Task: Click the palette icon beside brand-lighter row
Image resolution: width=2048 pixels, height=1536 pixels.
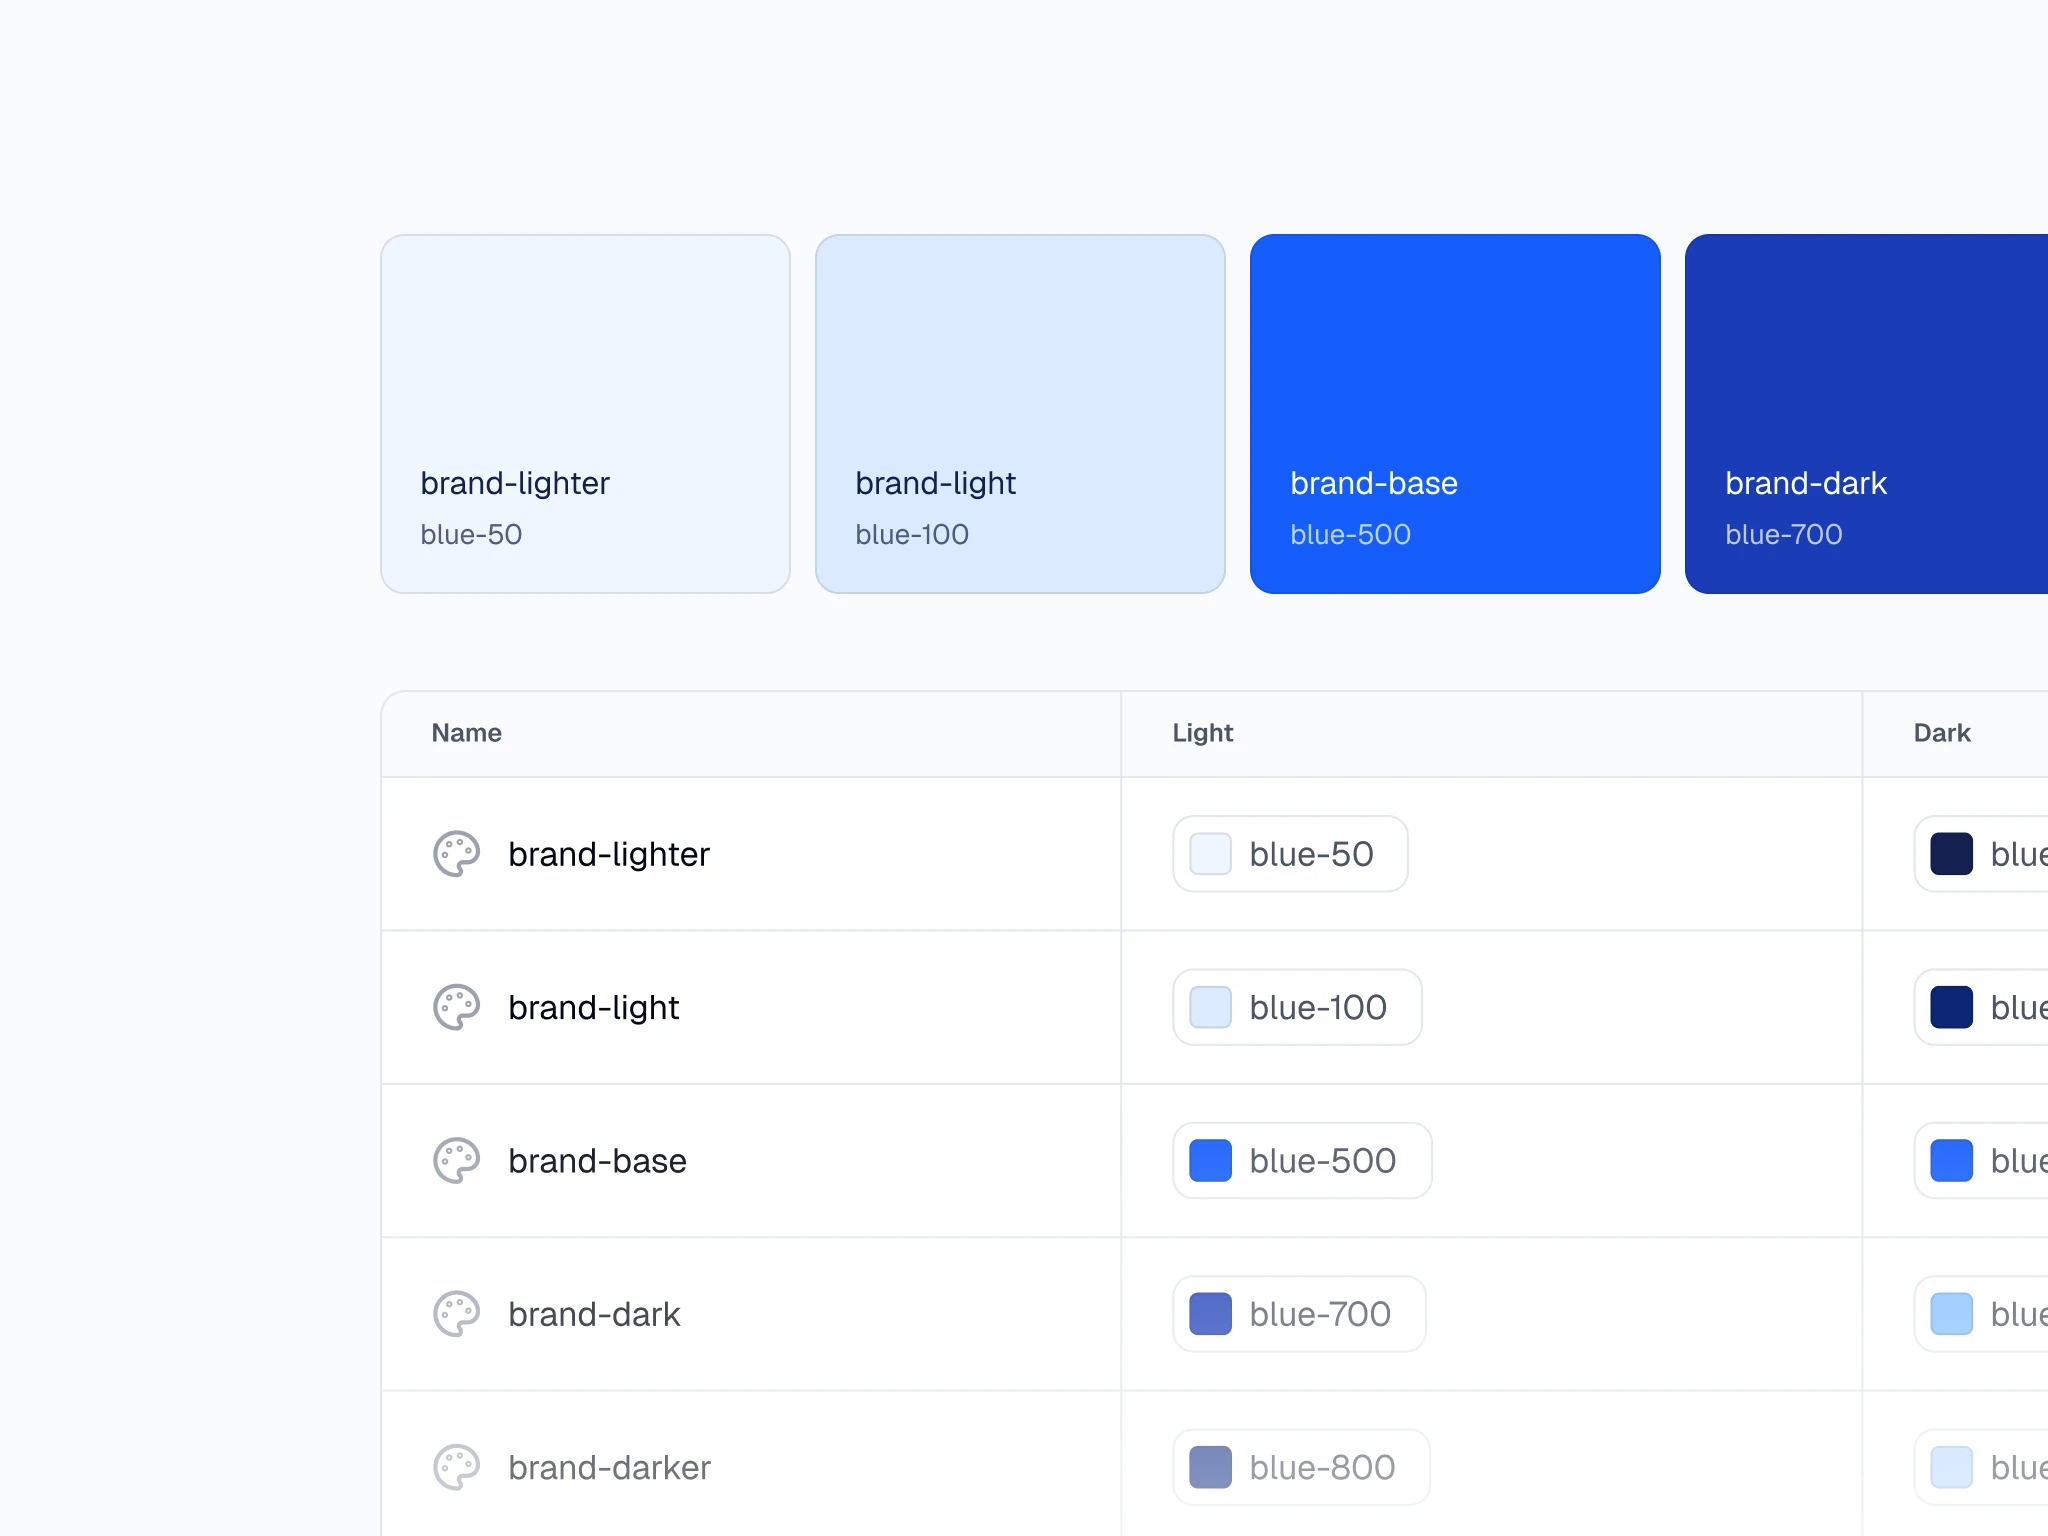Action: coord(456,854)
